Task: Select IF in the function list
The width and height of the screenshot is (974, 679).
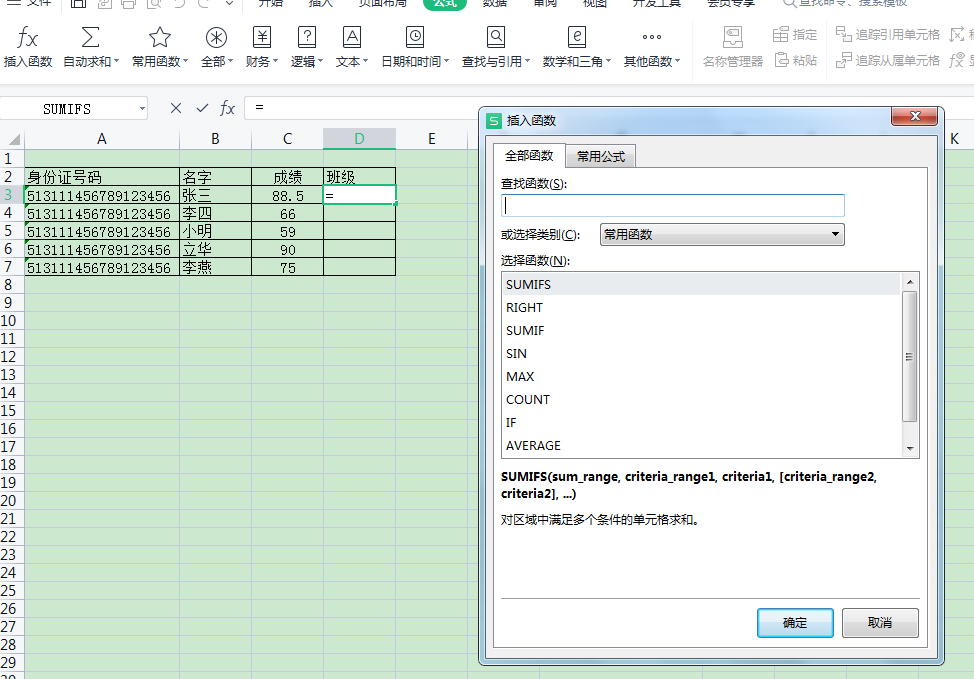Action: pyautogui.click(x=701, y=422)
